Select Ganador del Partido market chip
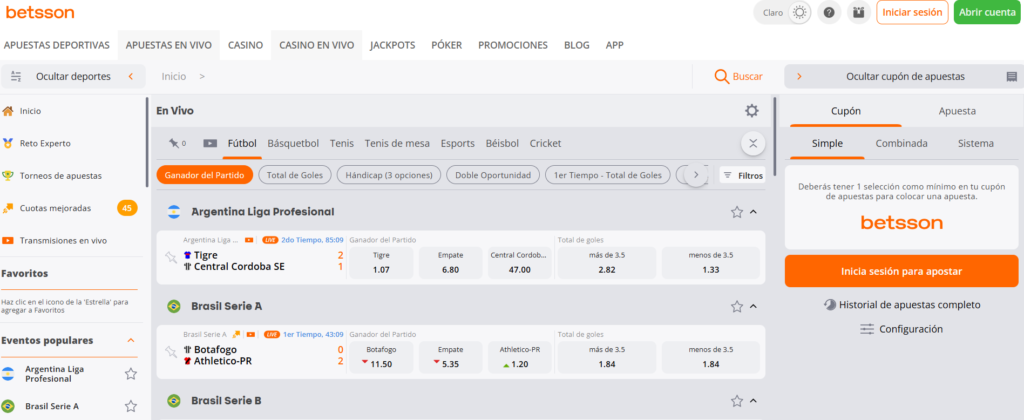The image size is (1024, 420). click(x=204, y=175)
